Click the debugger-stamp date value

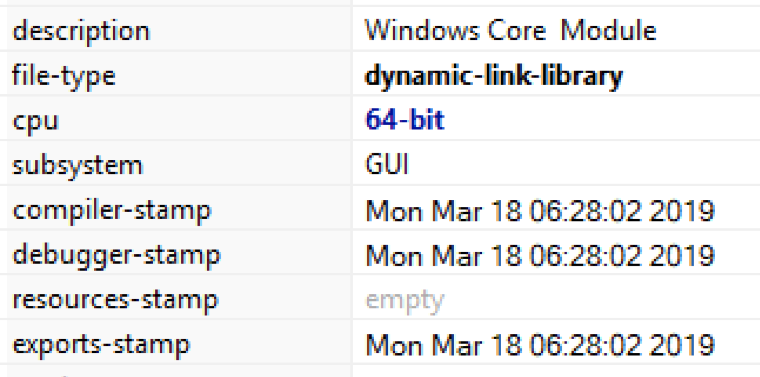point(540,255)
